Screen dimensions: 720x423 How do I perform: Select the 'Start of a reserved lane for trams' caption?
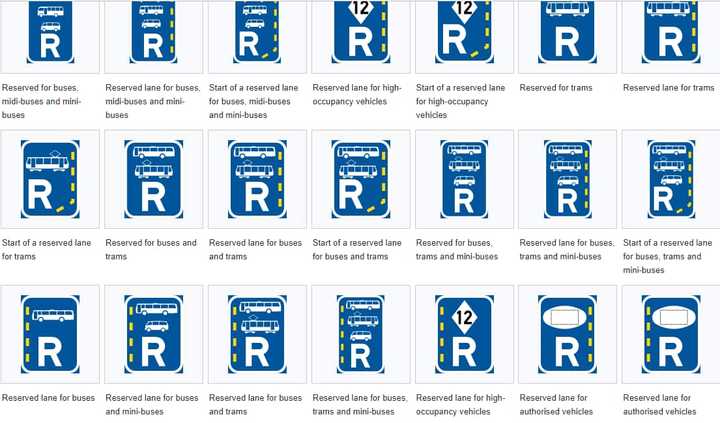pyautogui.click(x=49, y=249)
